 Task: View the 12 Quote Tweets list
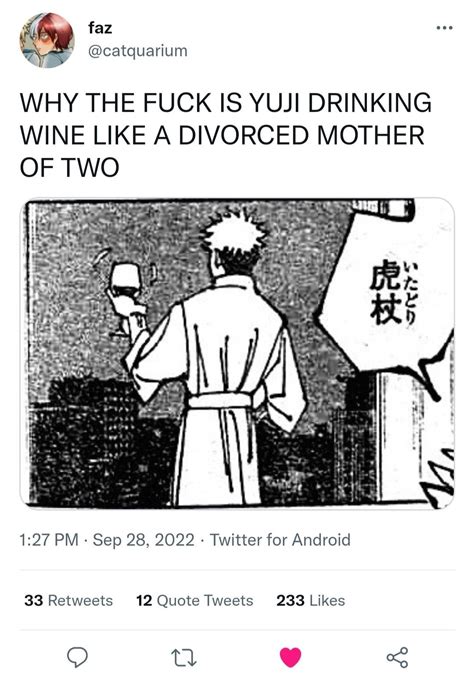click(195, 600)
